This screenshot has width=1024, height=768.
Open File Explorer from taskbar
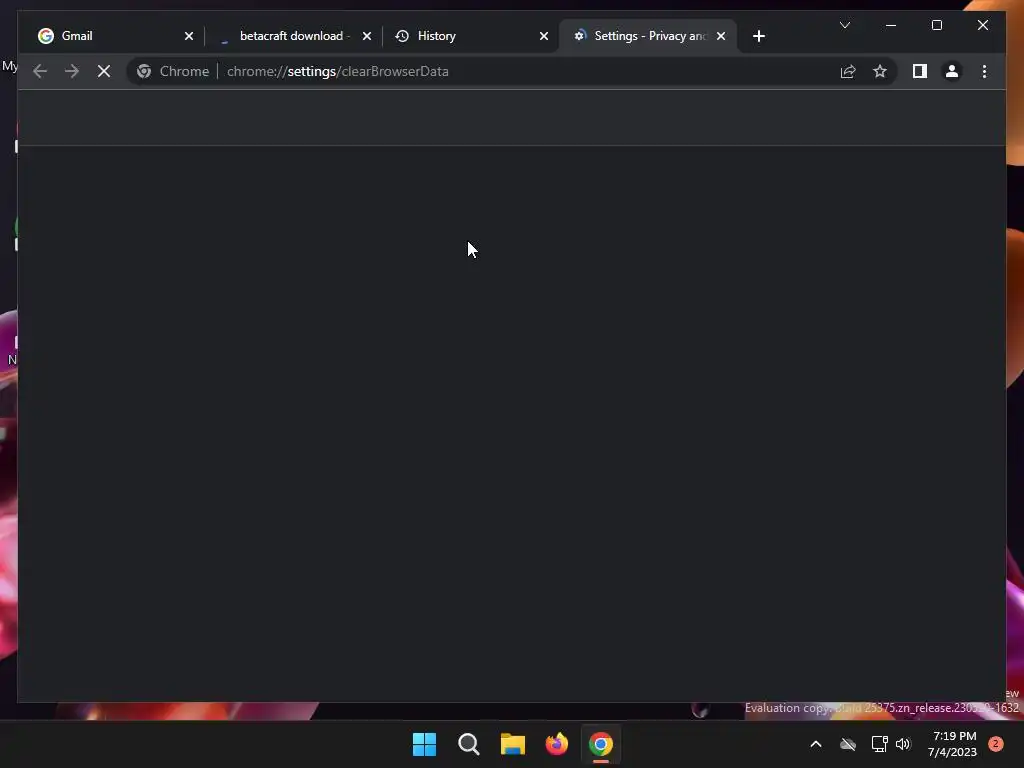[x=513, y=744]
